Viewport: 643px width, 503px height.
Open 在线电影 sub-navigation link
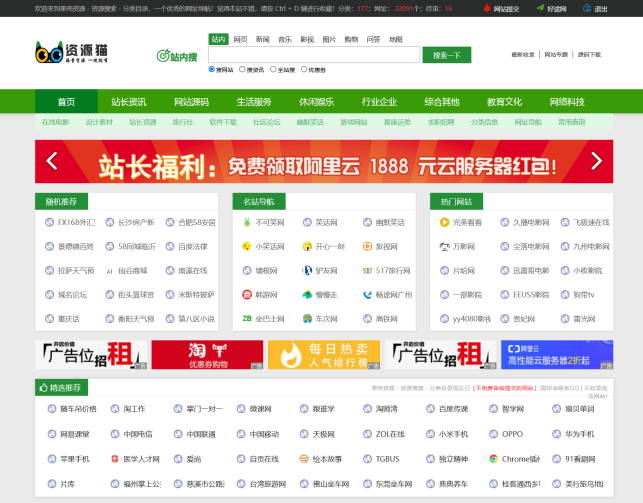point(56,122)
